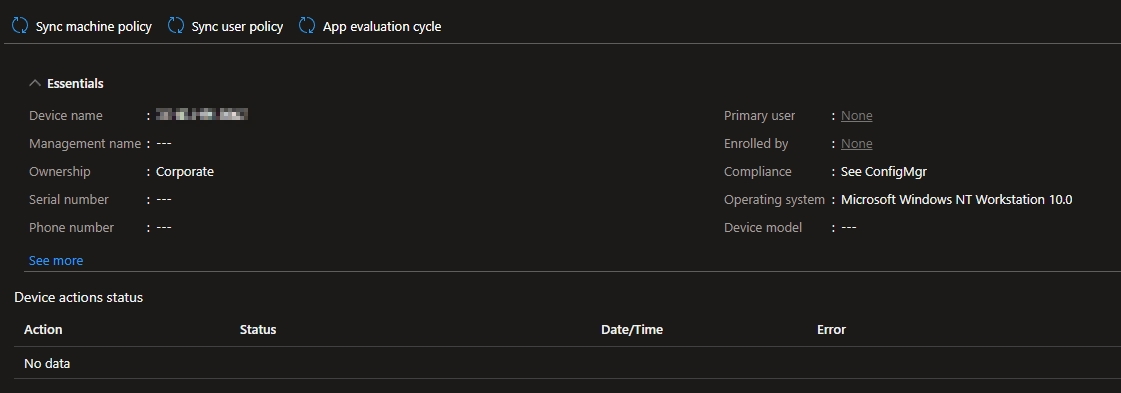Sort by the Status column header

click(x=258, y=329)
